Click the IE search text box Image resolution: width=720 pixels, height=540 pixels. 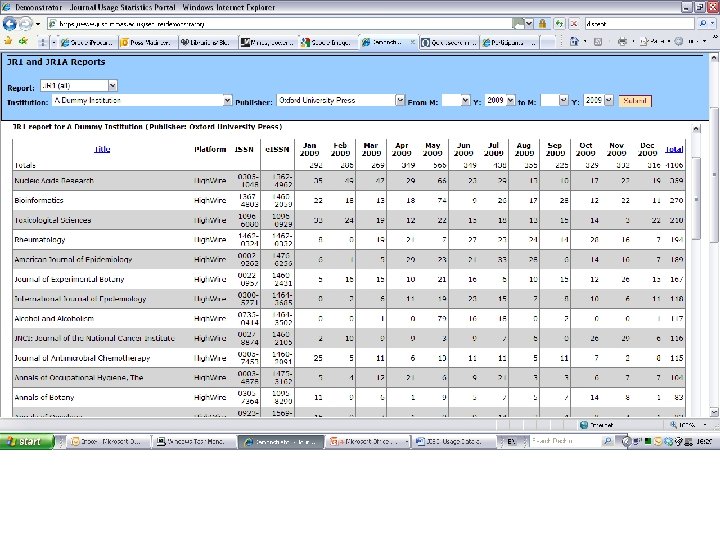[x=639, y=23]
